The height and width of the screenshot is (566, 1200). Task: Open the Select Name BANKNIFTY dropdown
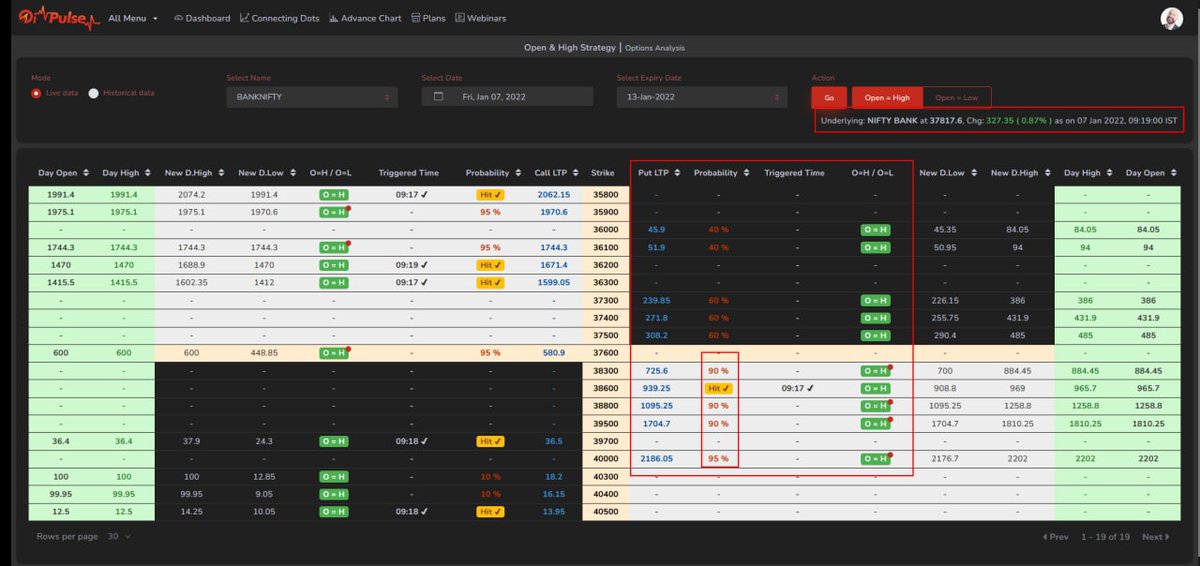click(312, 97)
